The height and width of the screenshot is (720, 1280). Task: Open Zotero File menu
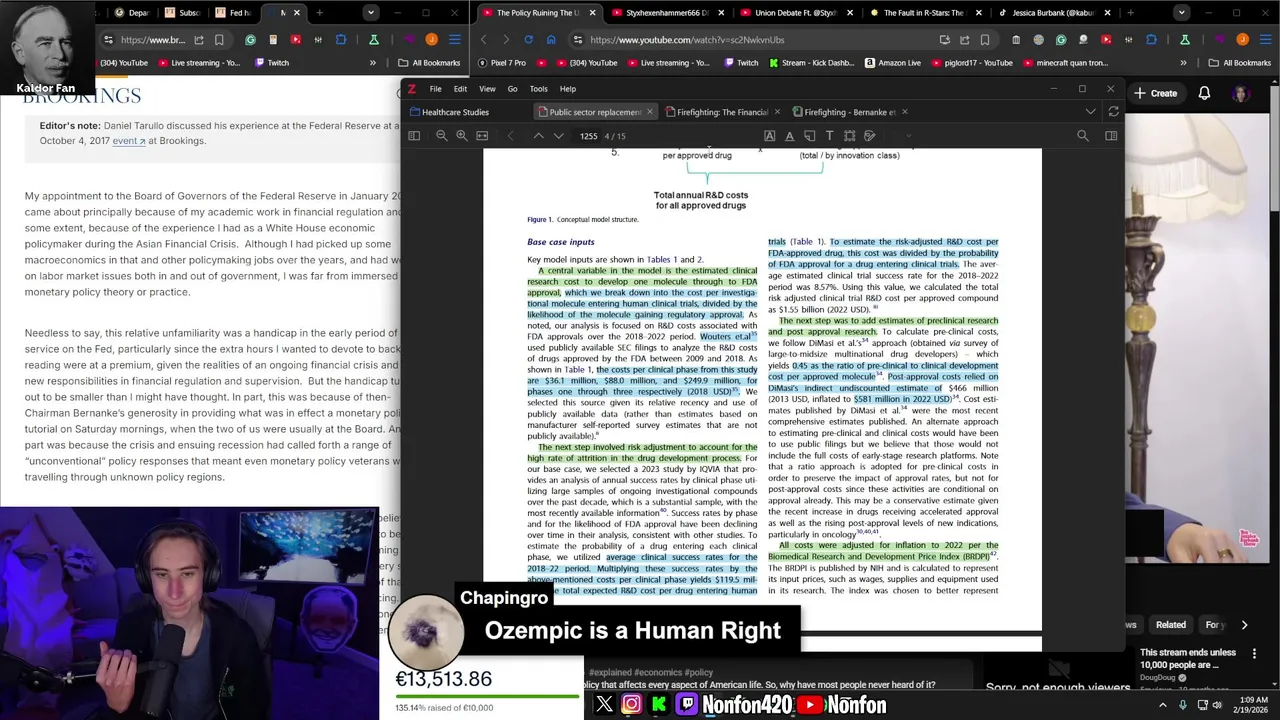436,89
